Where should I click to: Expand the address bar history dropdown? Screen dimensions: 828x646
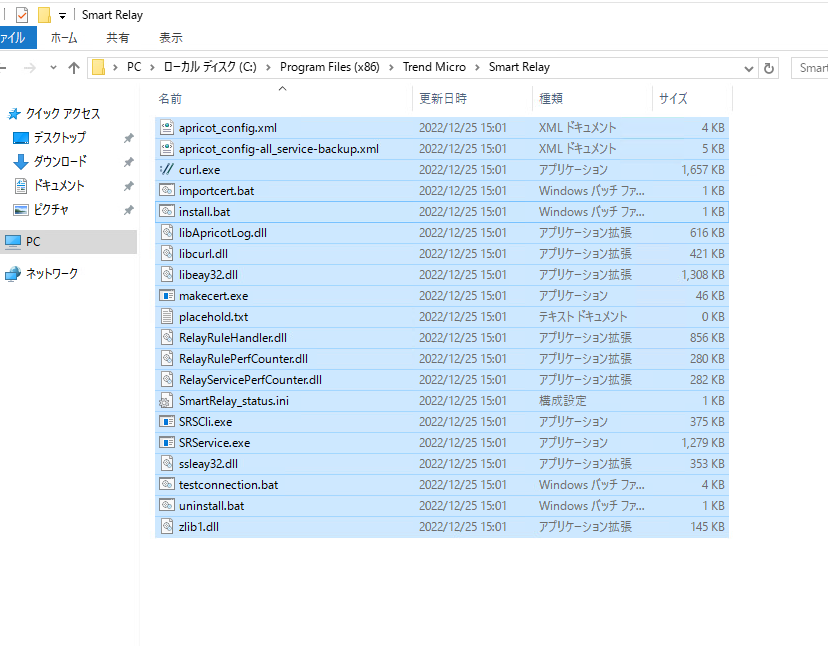pos(748,68)
